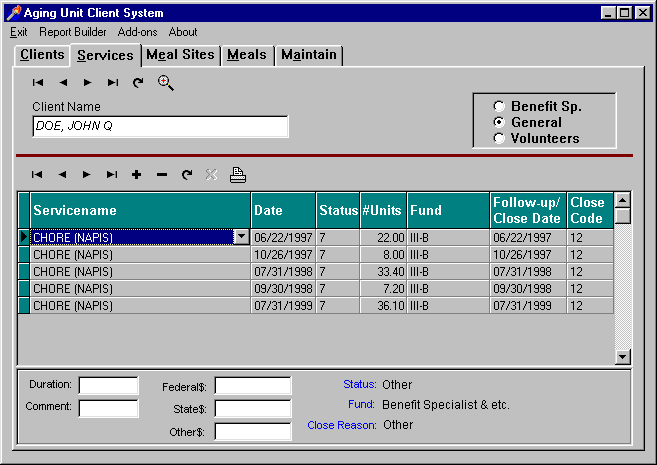Maximize the Aging Unit Client System window
The image size is (657, 465).
624,13
